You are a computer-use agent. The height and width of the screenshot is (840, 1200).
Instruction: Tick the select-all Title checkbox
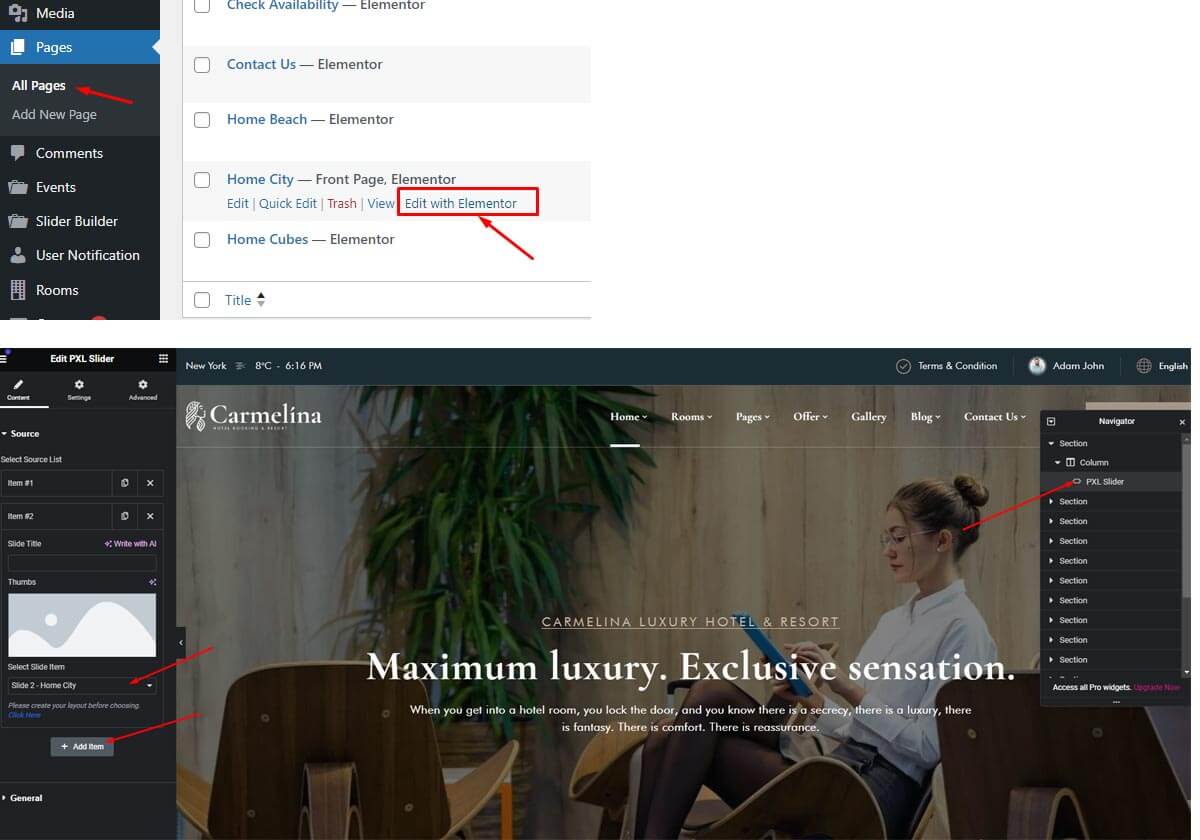coord(202,300)
